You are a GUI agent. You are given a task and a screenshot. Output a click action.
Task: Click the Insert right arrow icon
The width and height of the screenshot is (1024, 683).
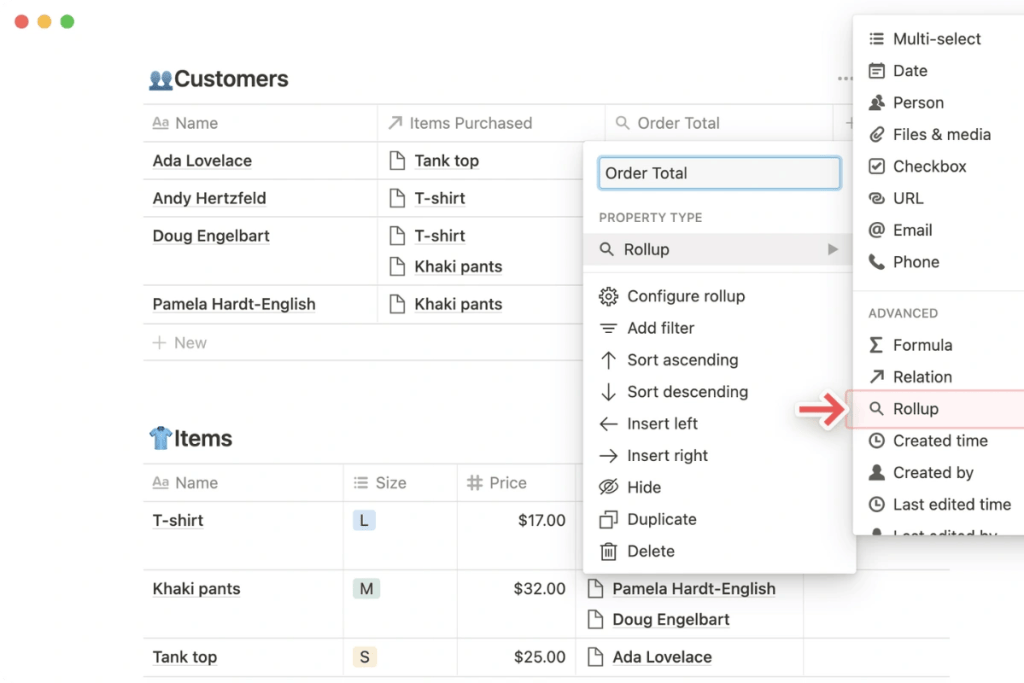[x=608, y=456]
